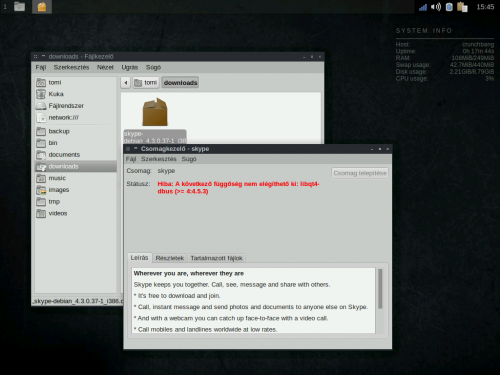Click the red Hiba error message
Screen dimensions: 500x375
[238, 188]
